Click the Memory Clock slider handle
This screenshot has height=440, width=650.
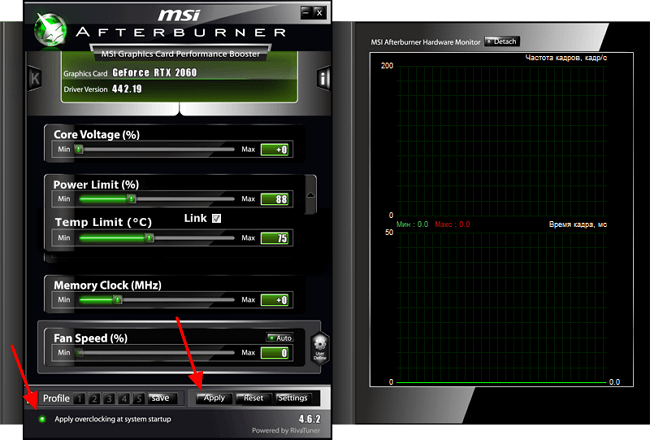[x=118, y=300]
